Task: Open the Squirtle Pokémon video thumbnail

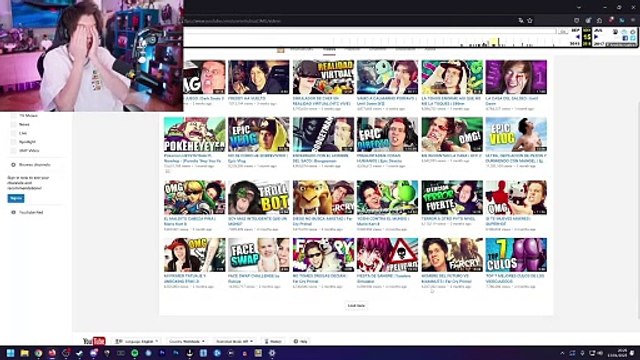Action: tap(387, 77)
